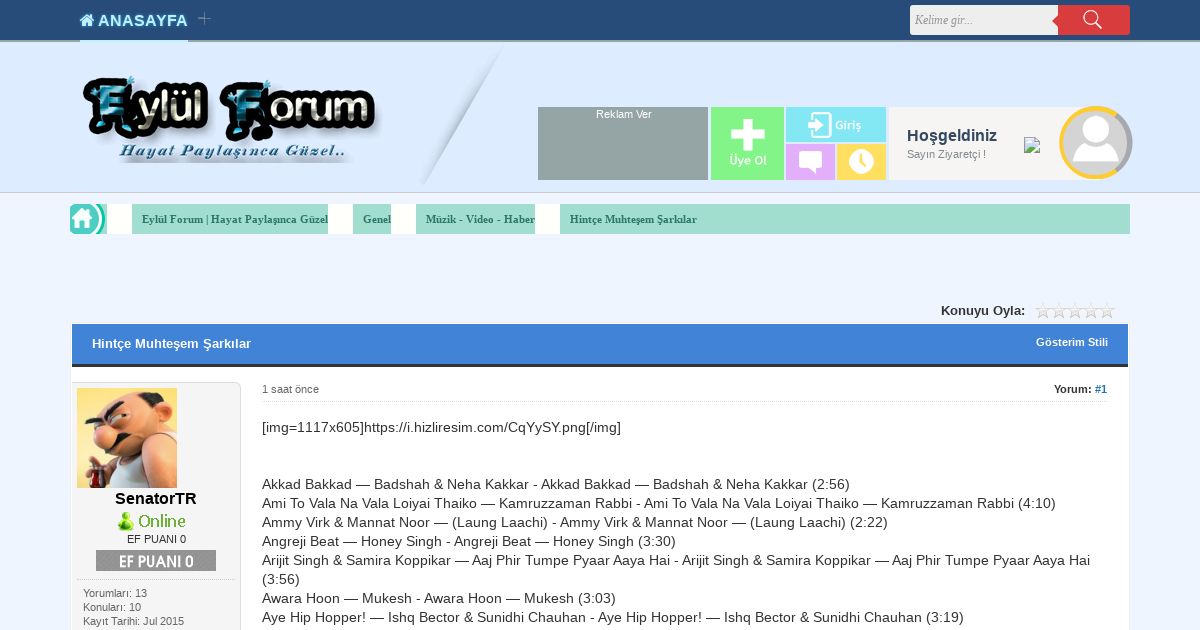Screen dimensions: 1200x630
Task: Open the ANASAYFA home menu item
Action: pos(134,20)
